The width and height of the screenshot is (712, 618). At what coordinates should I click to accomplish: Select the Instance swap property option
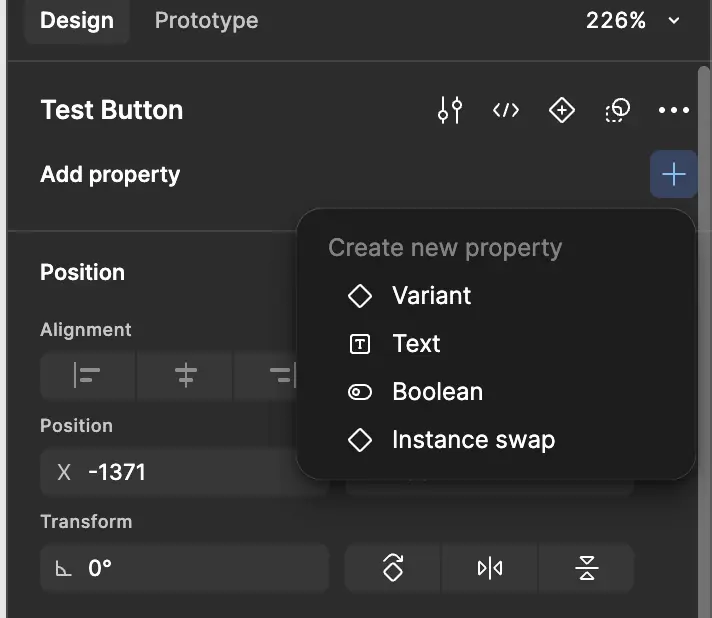[472, 440]
